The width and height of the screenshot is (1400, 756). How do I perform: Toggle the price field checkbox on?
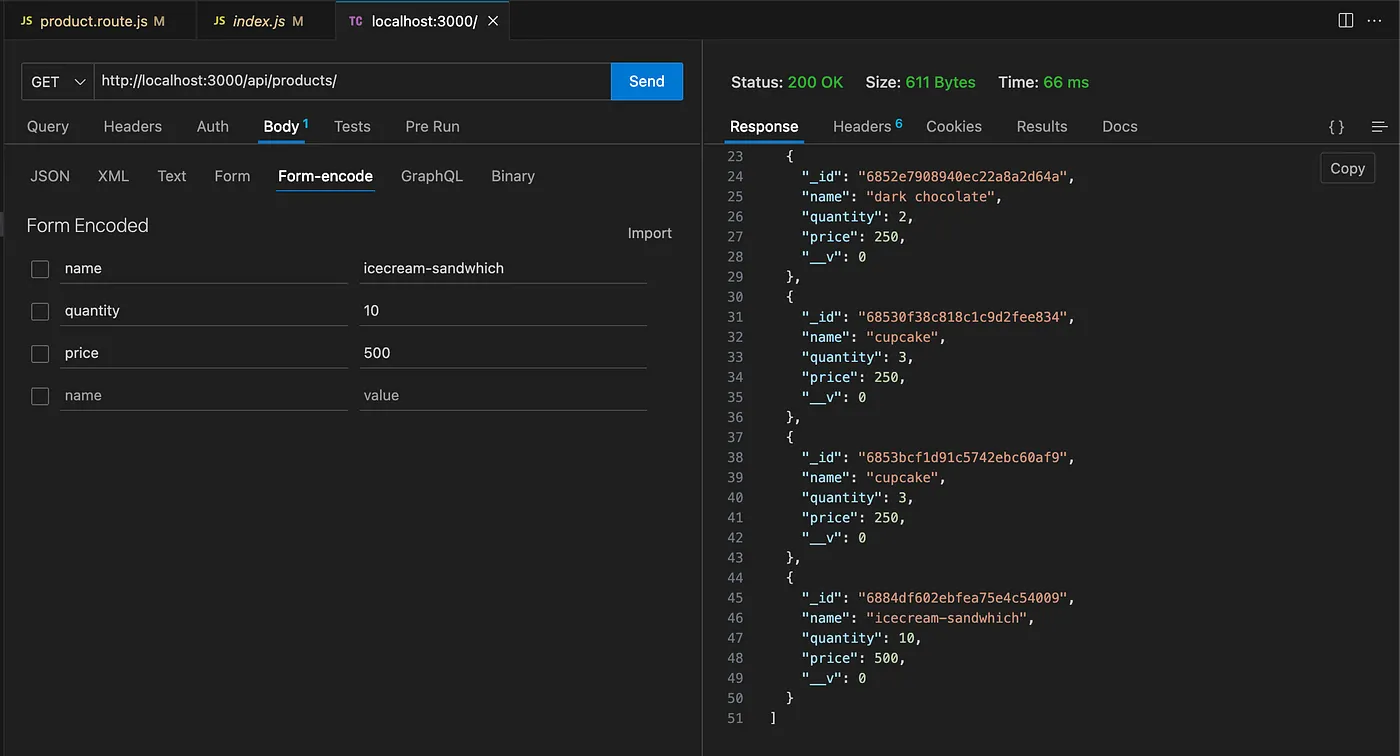(x=39, y=353)
